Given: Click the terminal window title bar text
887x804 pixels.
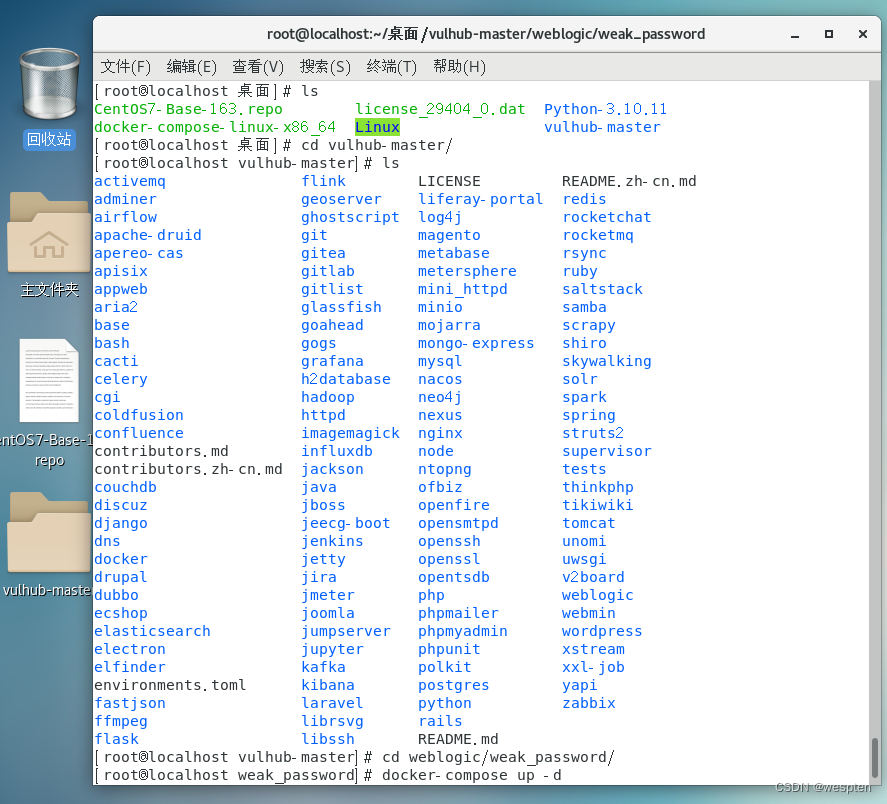Looking at the screenshot, I should coord(485,34).
